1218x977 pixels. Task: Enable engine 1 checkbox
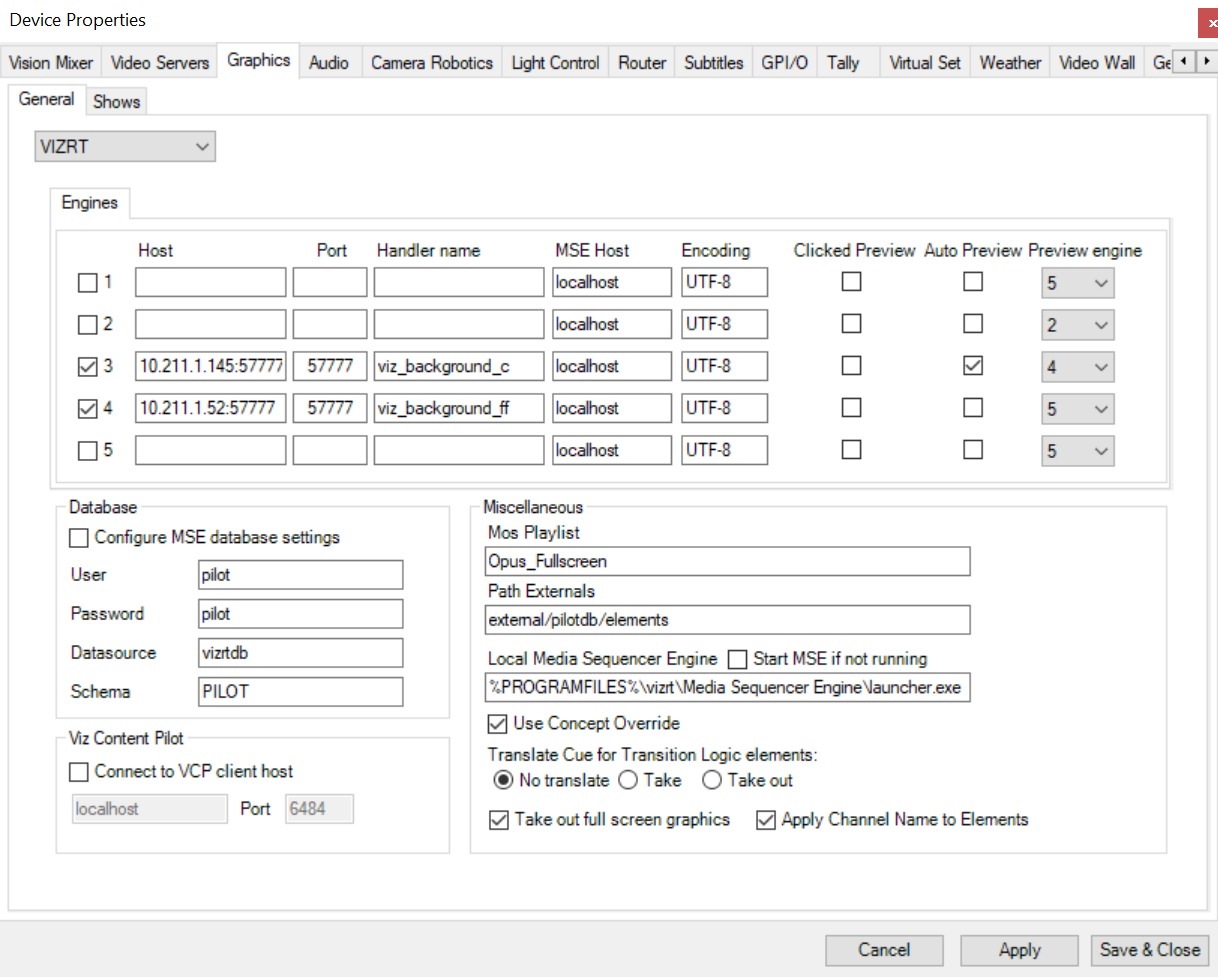[88, 283]
